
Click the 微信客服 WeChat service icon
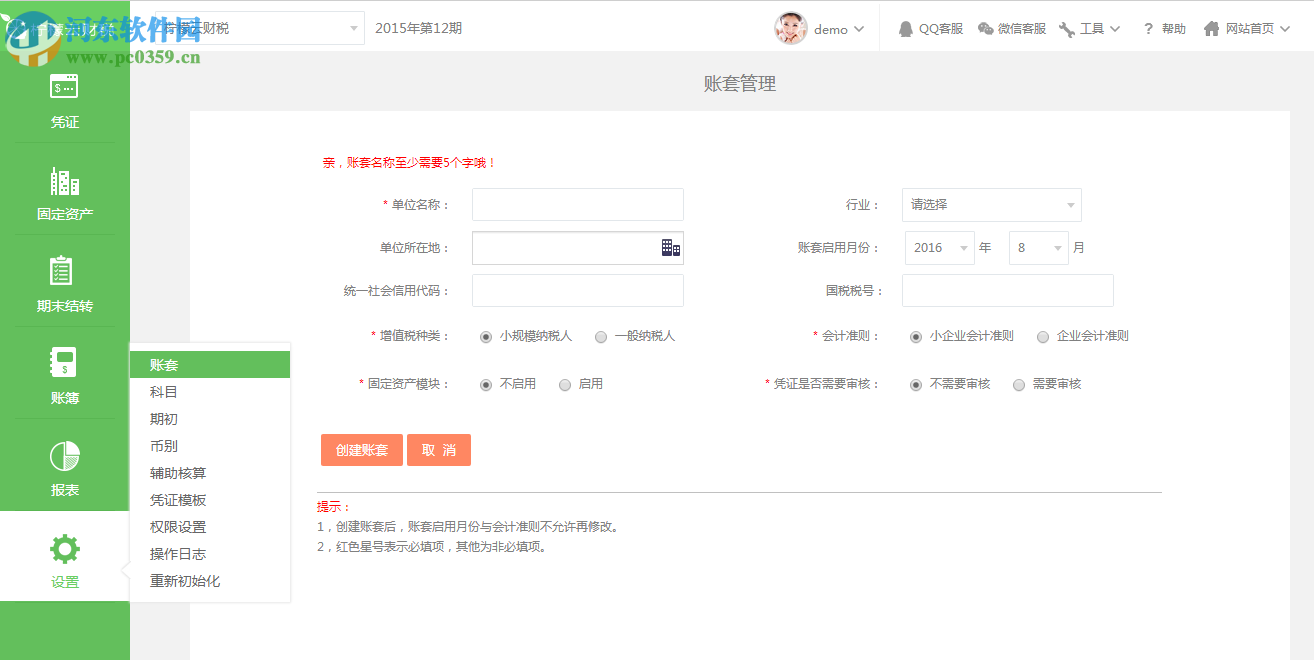click(1012, 28)
